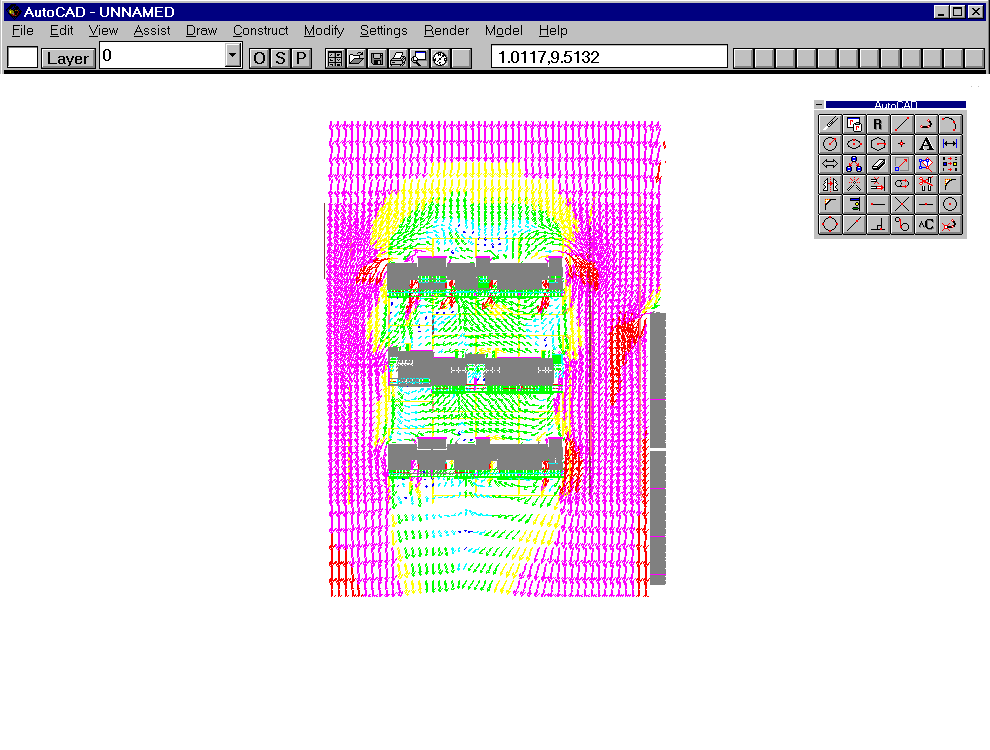Open the Construct menu

click(260, 31)
